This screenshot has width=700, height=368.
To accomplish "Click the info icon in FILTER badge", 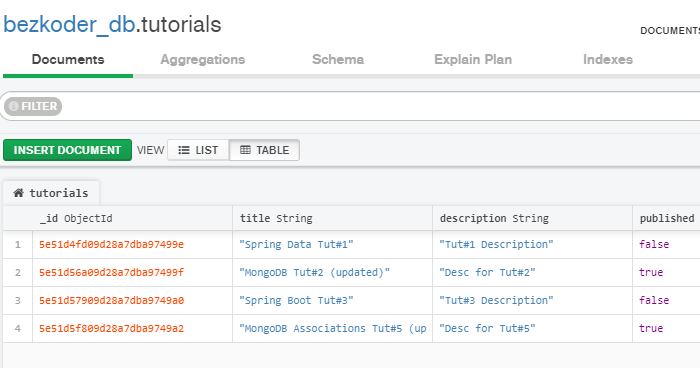I will coord(14,106).
